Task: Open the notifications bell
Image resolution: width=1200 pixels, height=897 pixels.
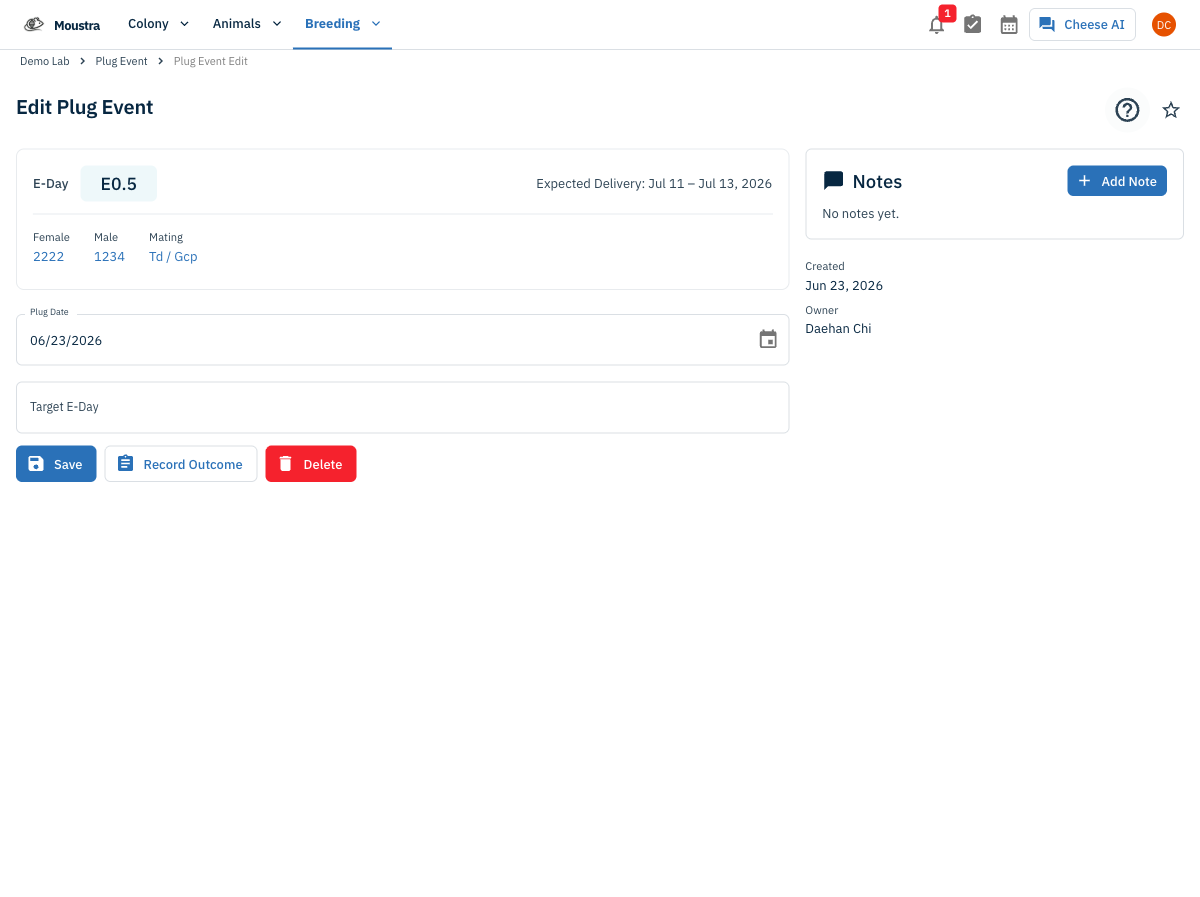Action: tap(936, 25)
